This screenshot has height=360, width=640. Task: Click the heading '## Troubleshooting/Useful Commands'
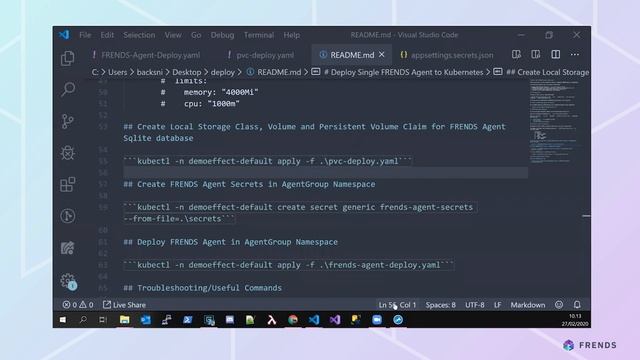coord(202,288)
